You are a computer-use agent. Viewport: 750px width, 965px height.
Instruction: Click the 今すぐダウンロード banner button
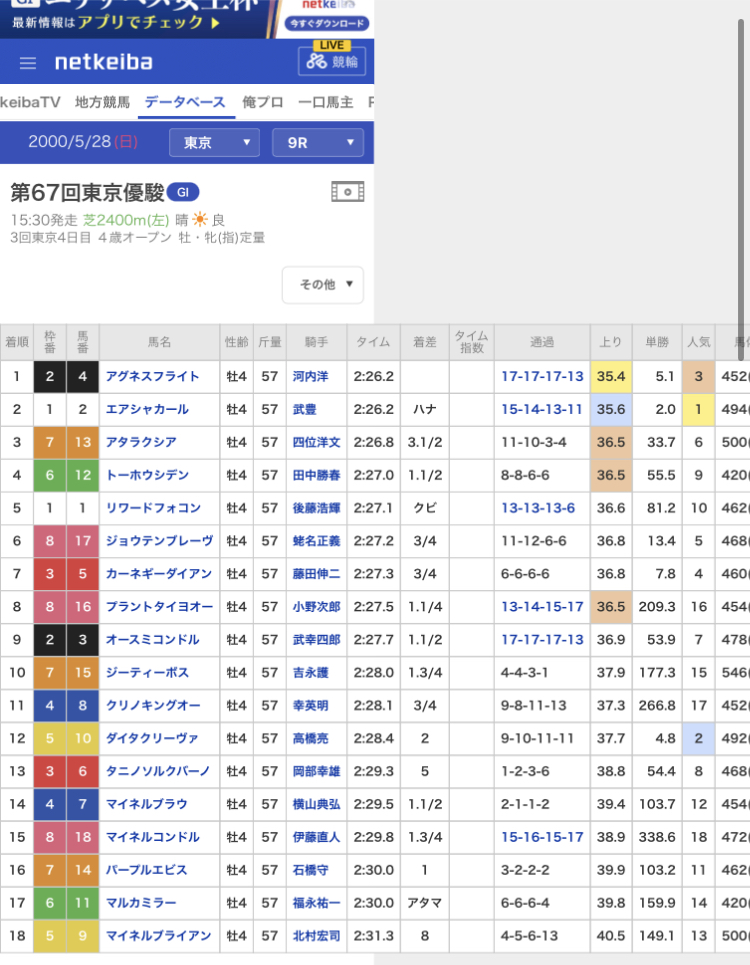tap(326, 22)
